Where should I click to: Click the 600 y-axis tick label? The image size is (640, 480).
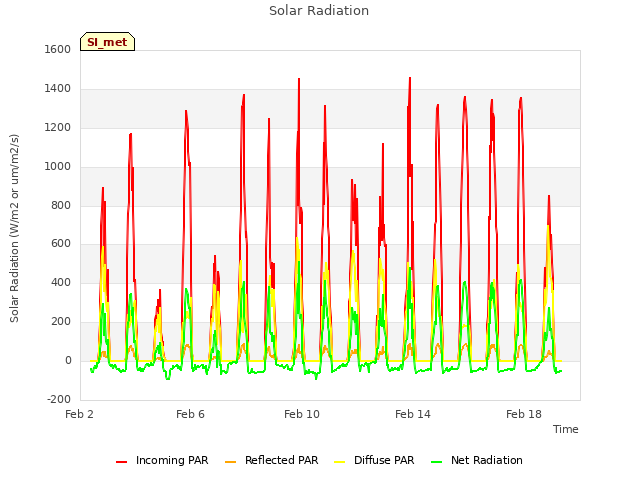click(61, 244)
